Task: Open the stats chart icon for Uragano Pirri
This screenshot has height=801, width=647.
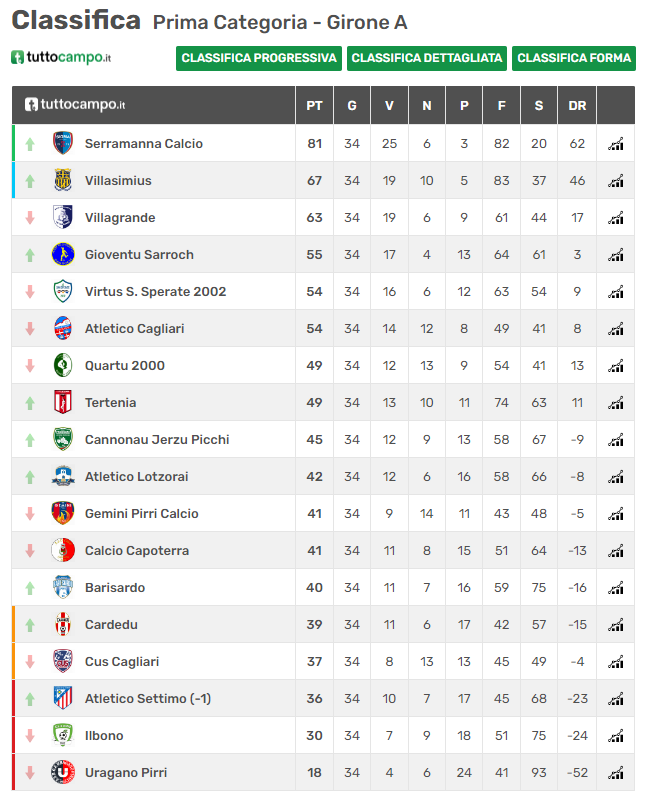Action: point(615,772)
